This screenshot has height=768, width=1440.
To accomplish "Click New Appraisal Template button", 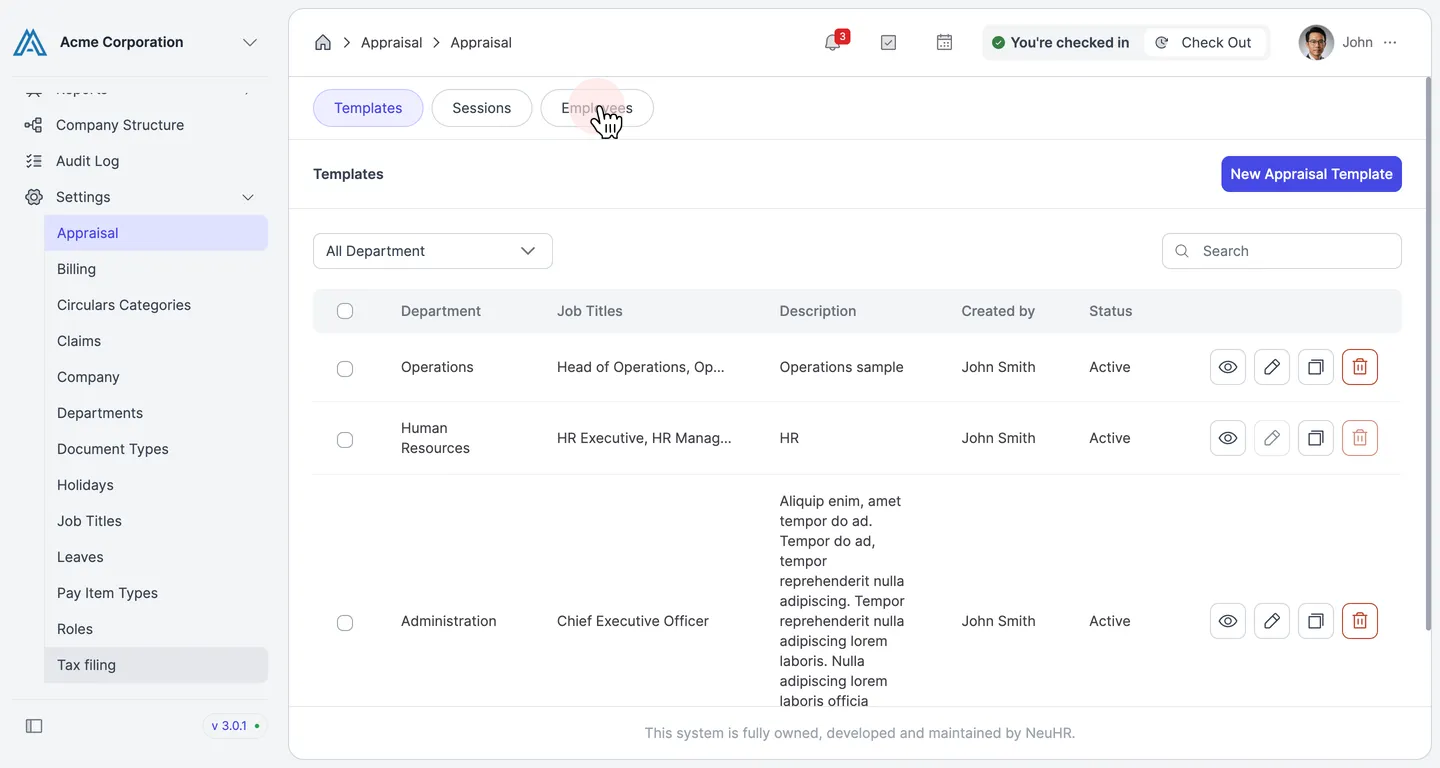I will click(x=1311, y=174).
